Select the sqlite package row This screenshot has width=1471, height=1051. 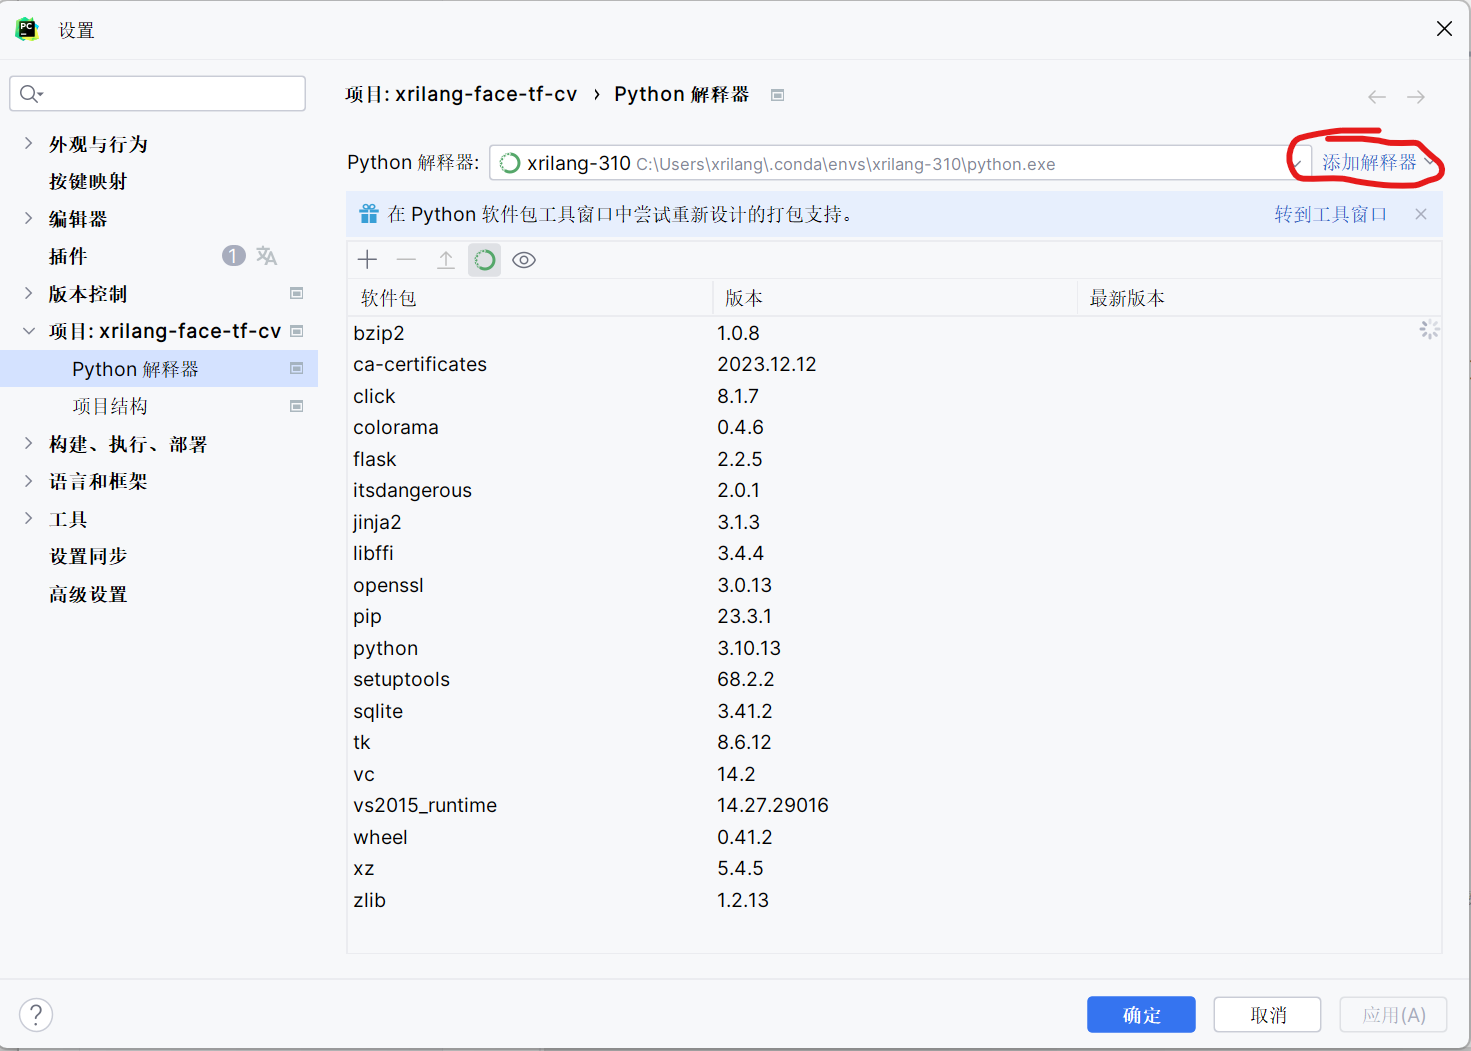point(894,711)
